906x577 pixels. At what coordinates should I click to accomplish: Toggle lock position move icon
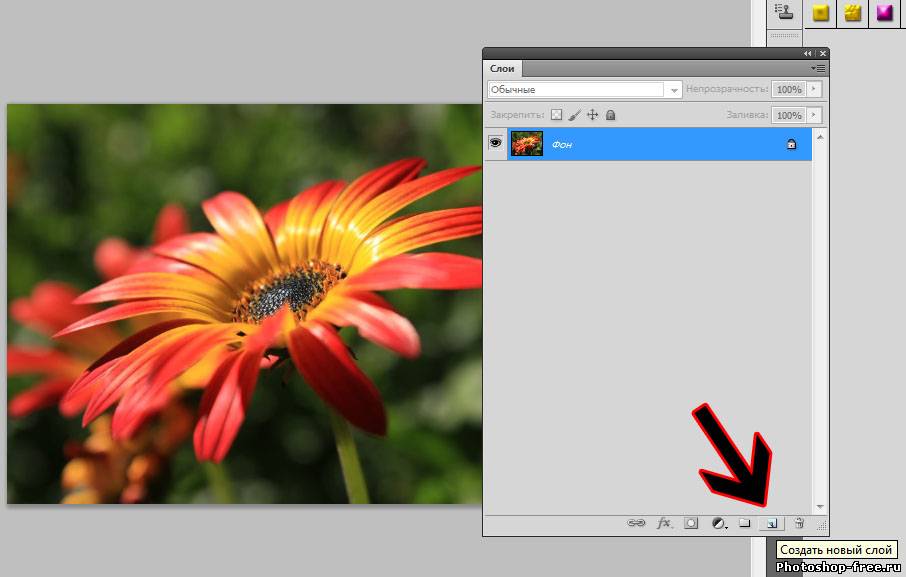[592, 116]
